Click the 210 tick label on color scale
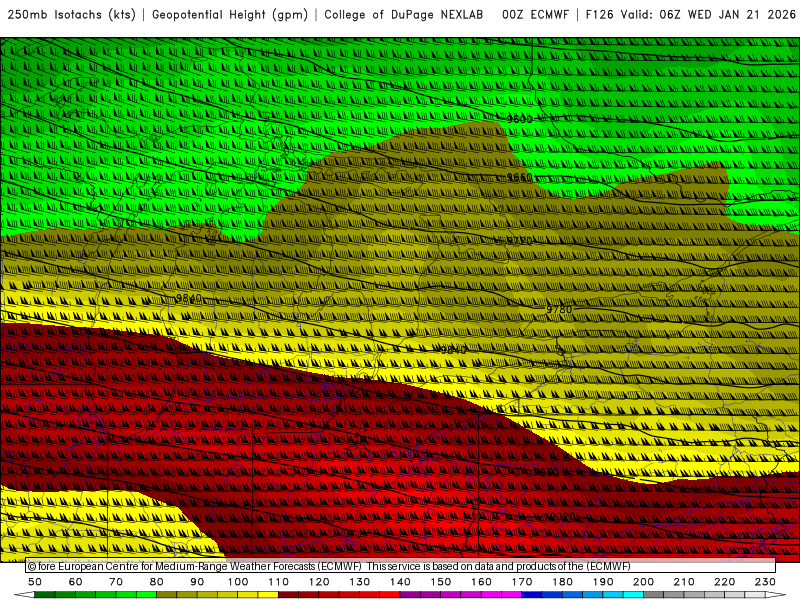800x600 pixels. click(x=684, y=582)
